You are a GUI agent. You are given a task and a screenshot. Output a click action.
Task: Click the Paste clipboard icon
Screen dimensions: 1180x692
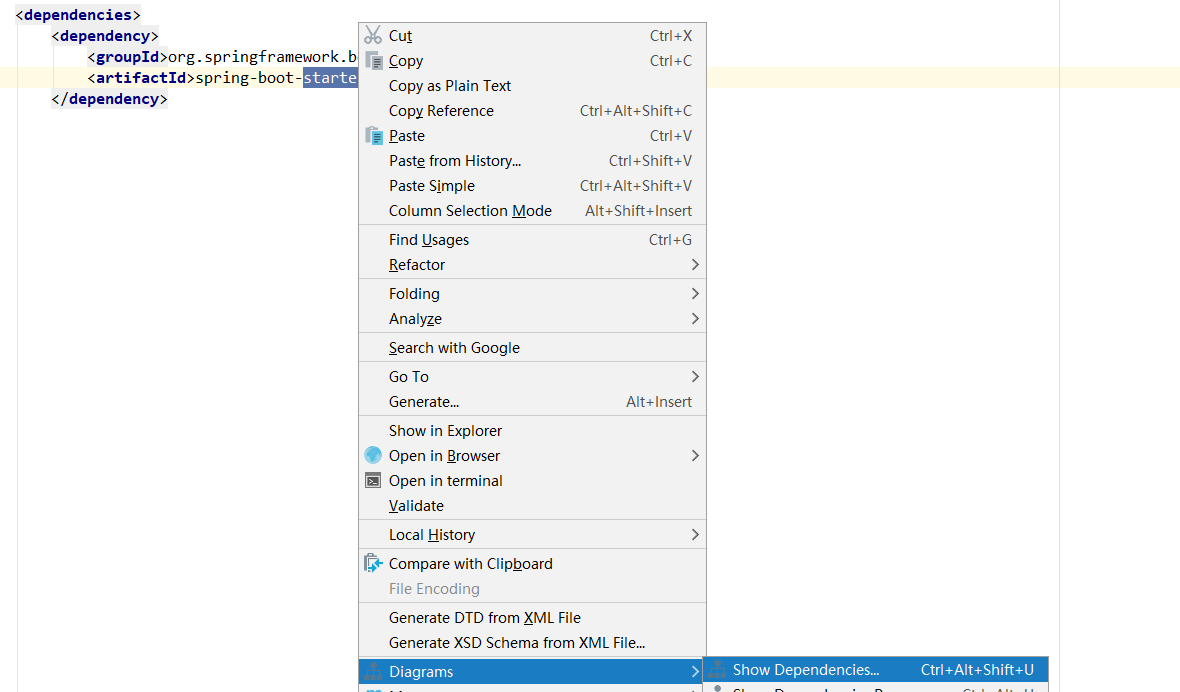pyautogui.click(x=374, y=136)
